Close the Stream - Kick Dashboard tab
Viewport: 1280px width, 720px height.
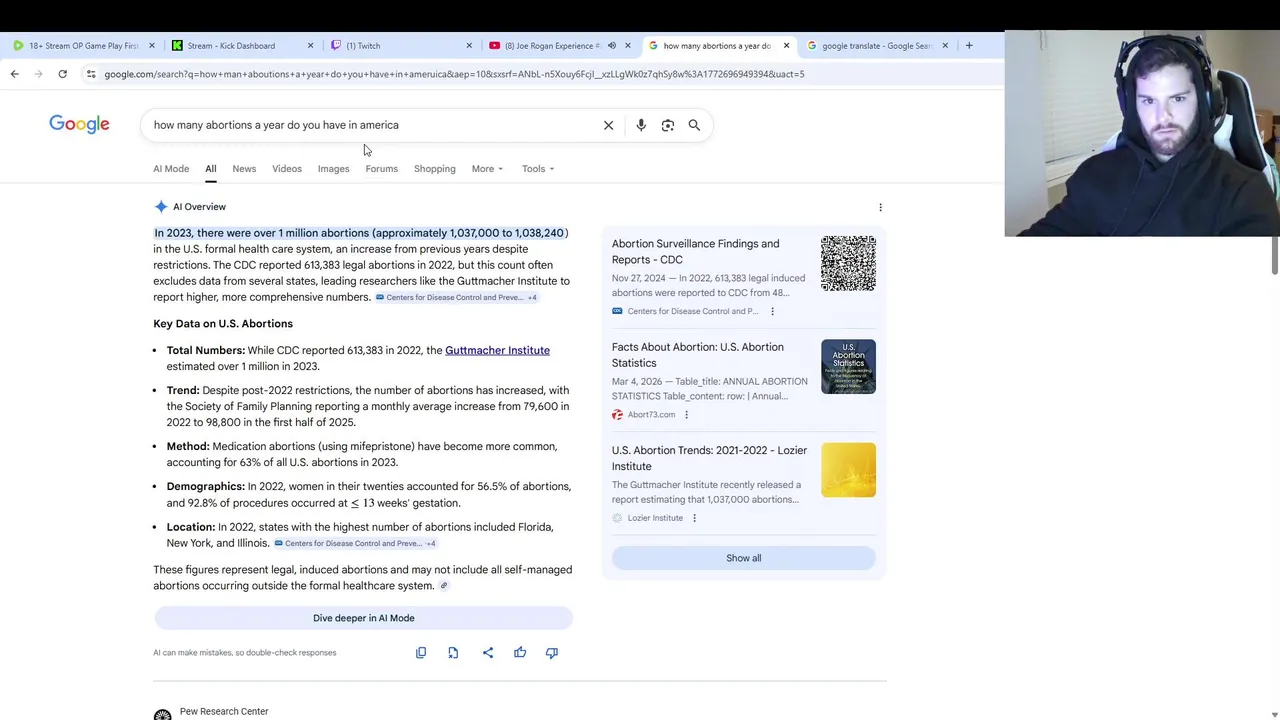(x=310, y=45)
